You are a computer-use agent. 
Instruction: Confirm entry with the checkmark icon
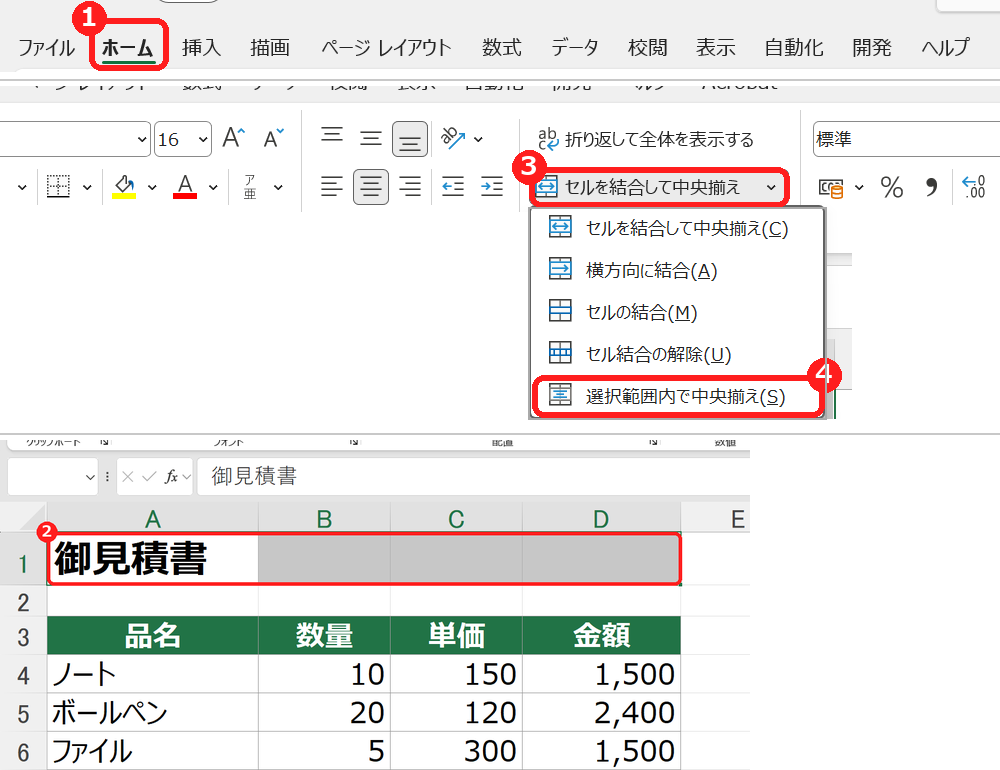click(149, 477)
